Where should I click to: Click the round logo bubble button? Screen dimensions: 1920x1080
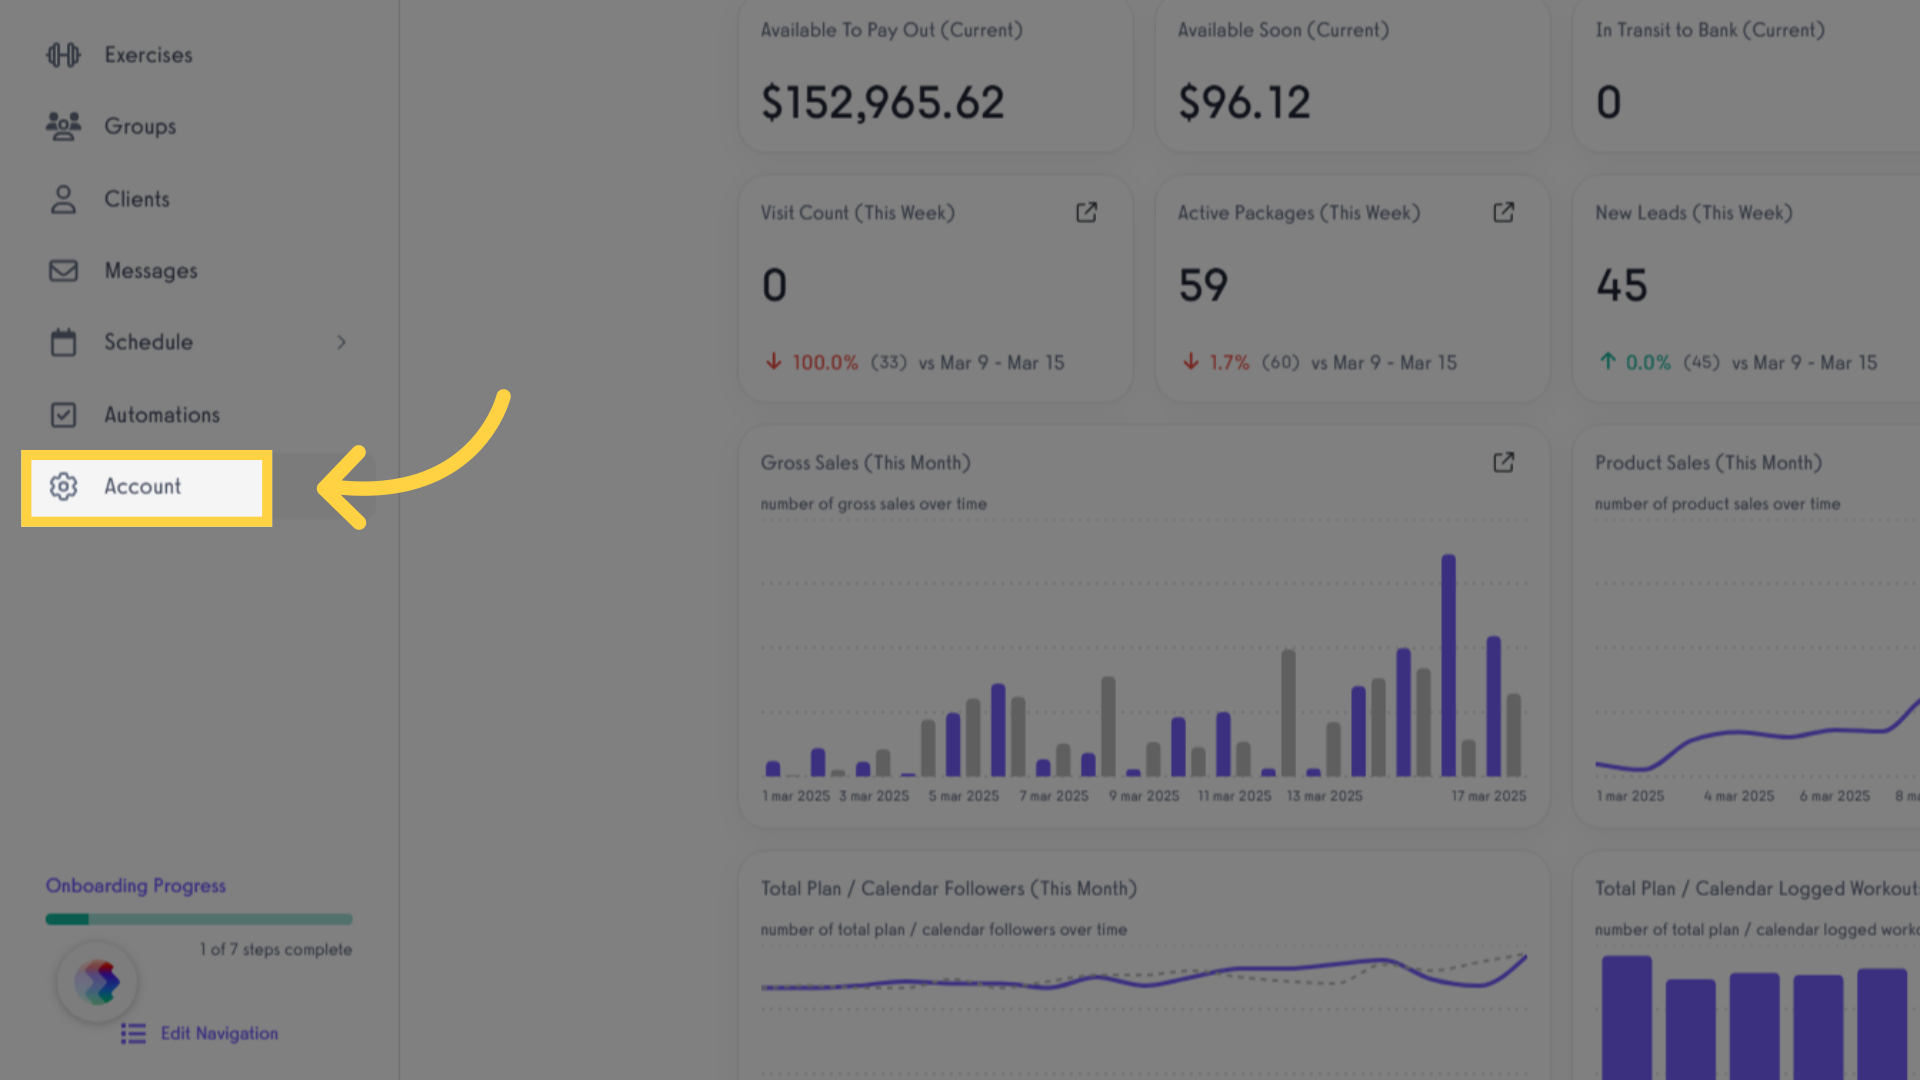97,982
